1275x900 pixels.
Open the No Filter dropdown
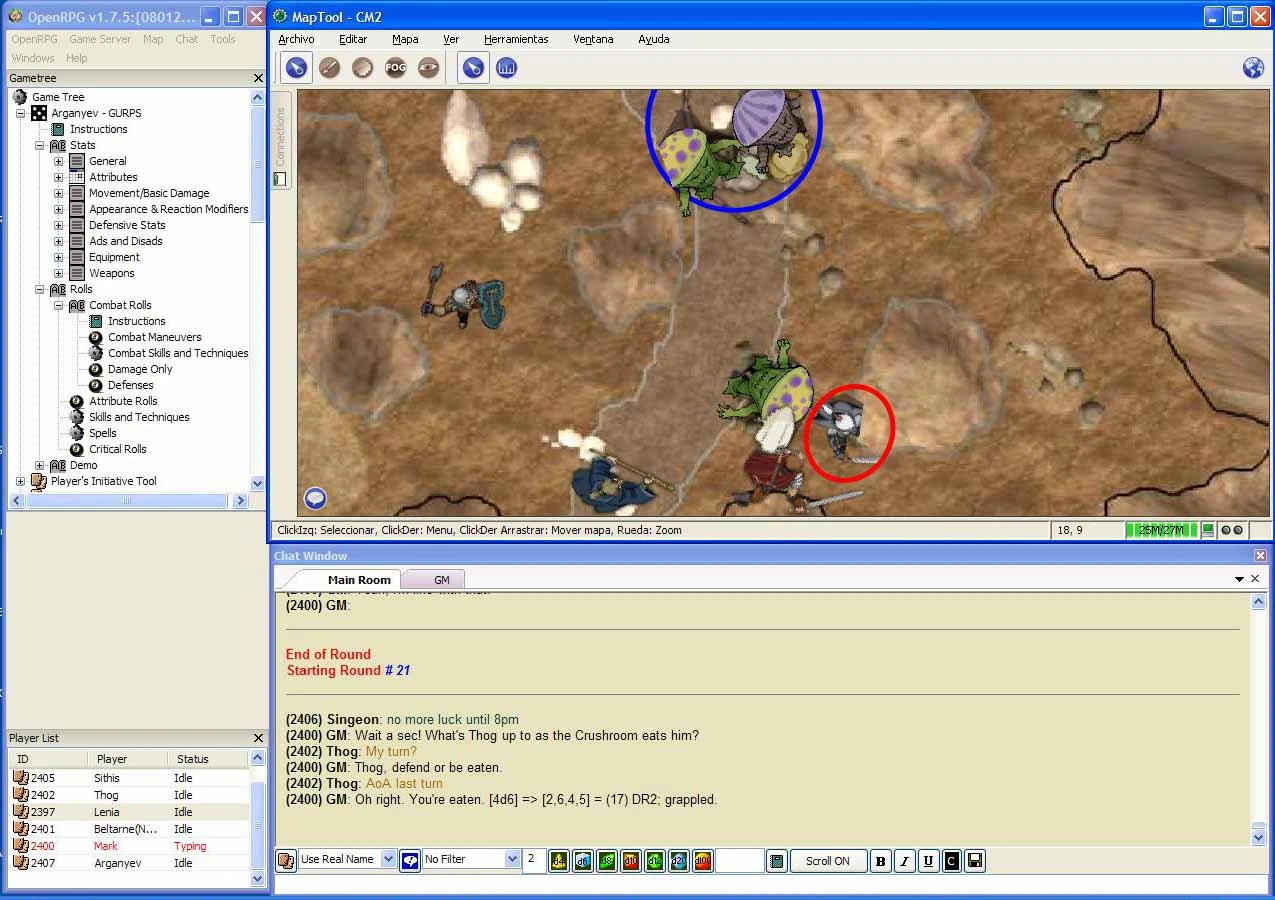471,859
